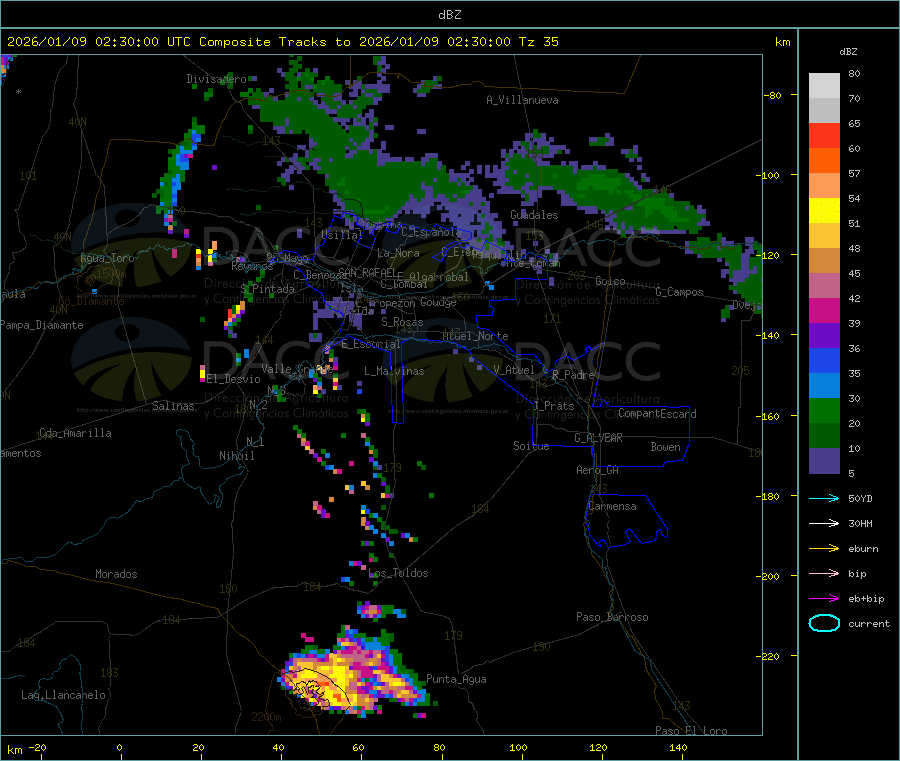Select the 48 dBZ gold swatch
The image size is (900, 761).
coord(824,235)
